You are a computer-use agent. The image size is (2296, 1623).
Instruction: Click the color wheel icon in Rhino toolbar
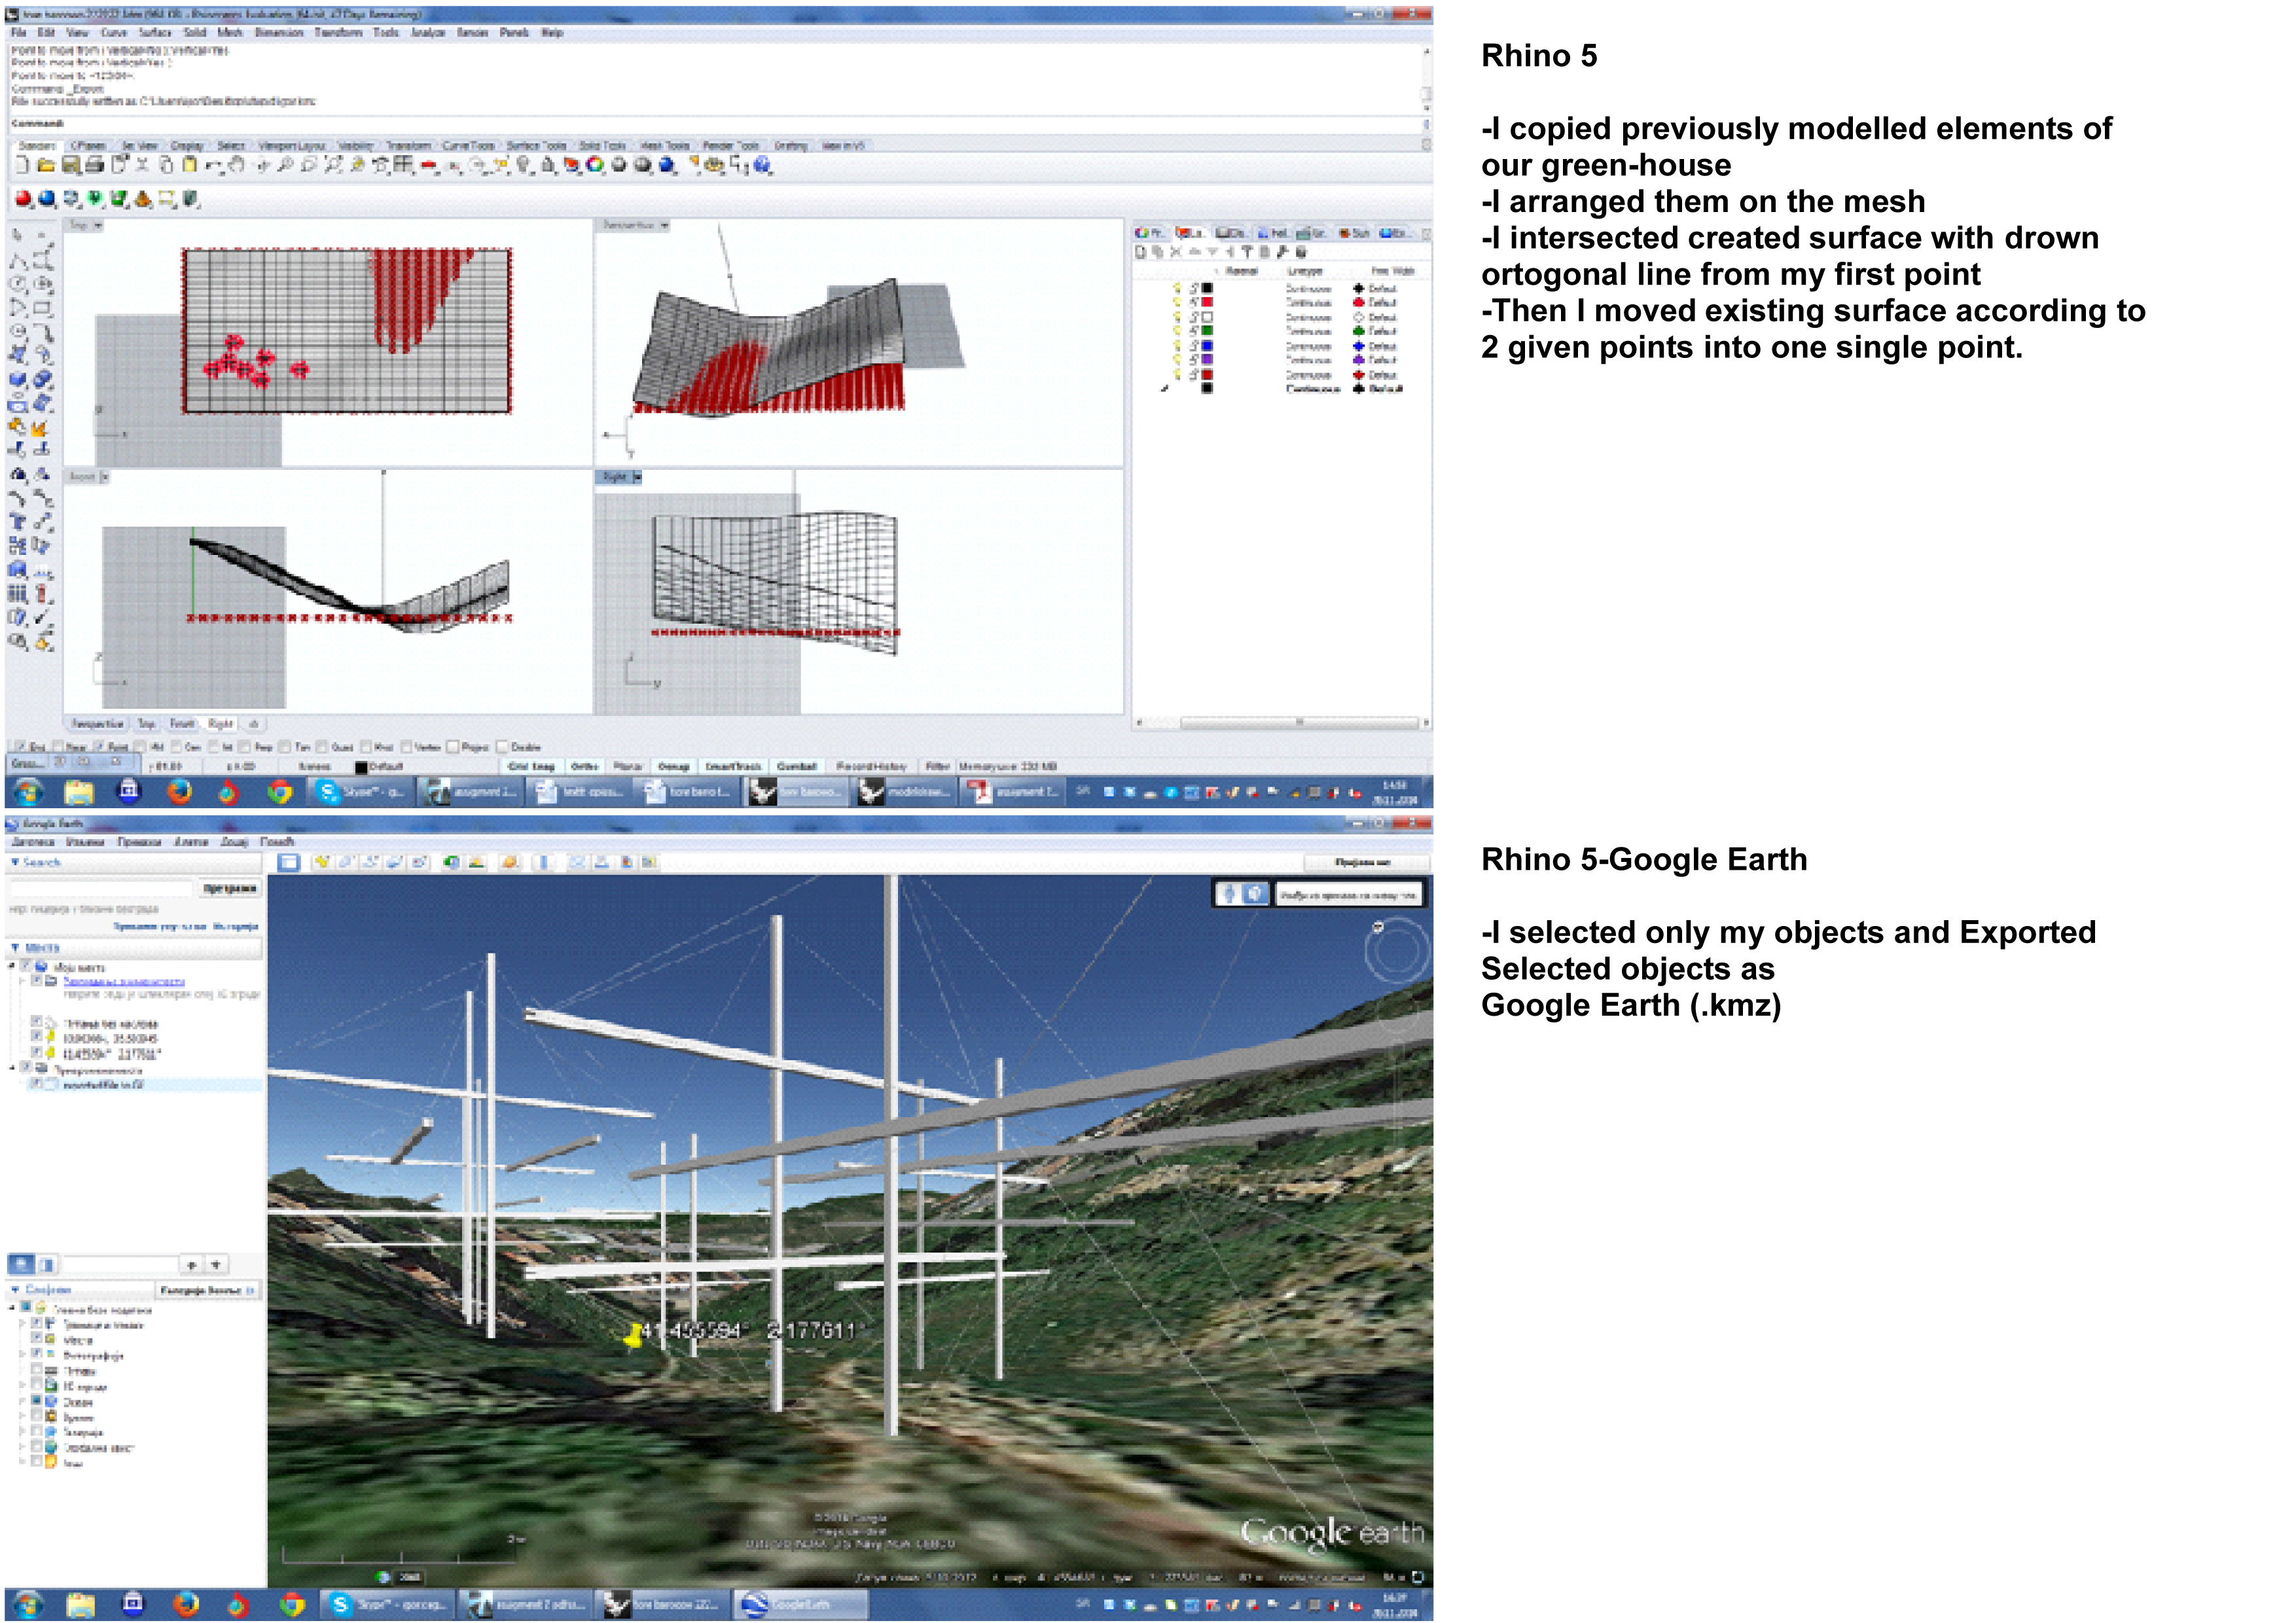click(595, 166)
